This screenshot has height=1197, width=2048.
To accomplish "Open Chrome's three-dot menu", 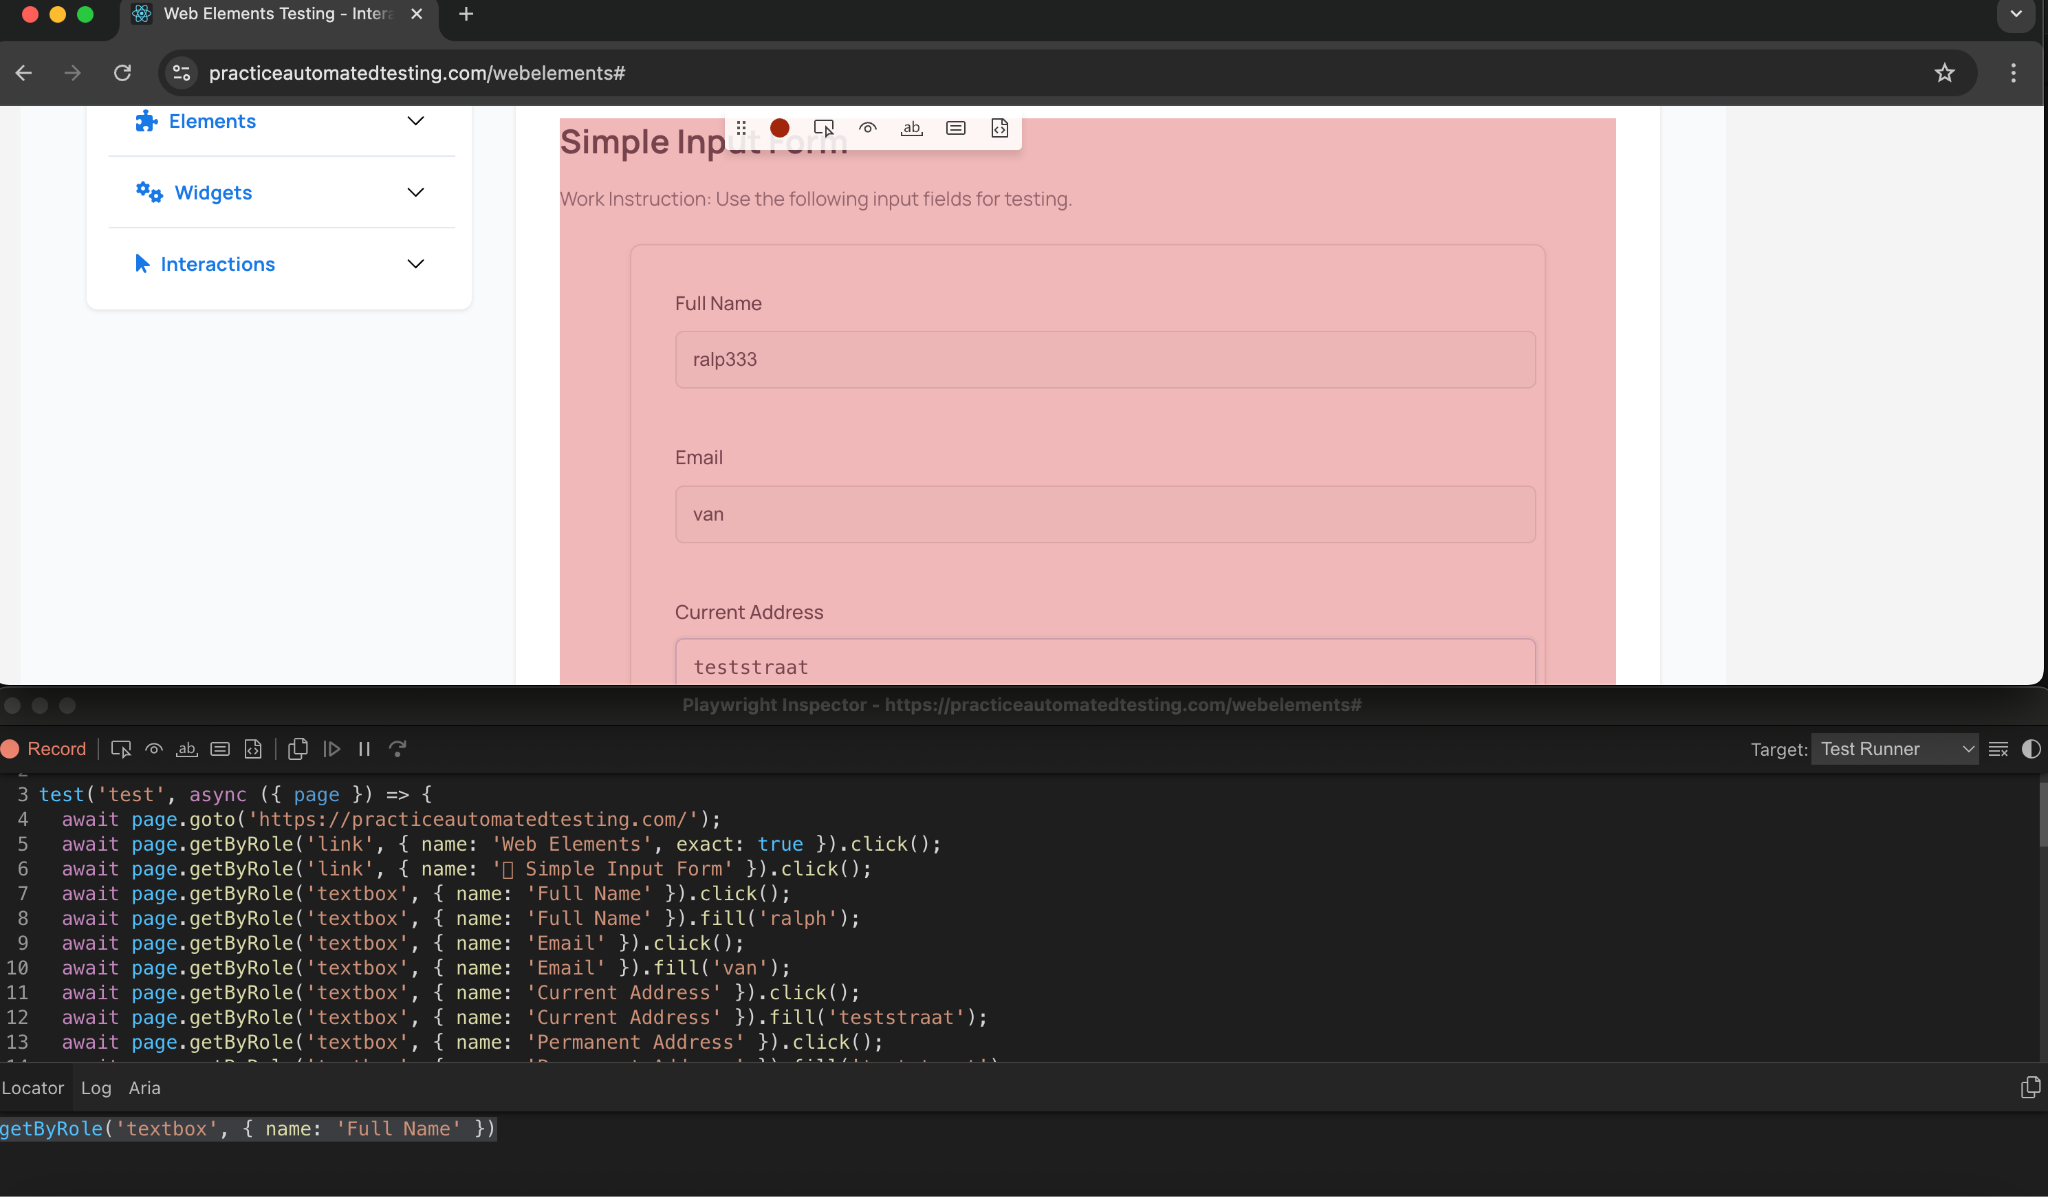I will coord(2014,73).
